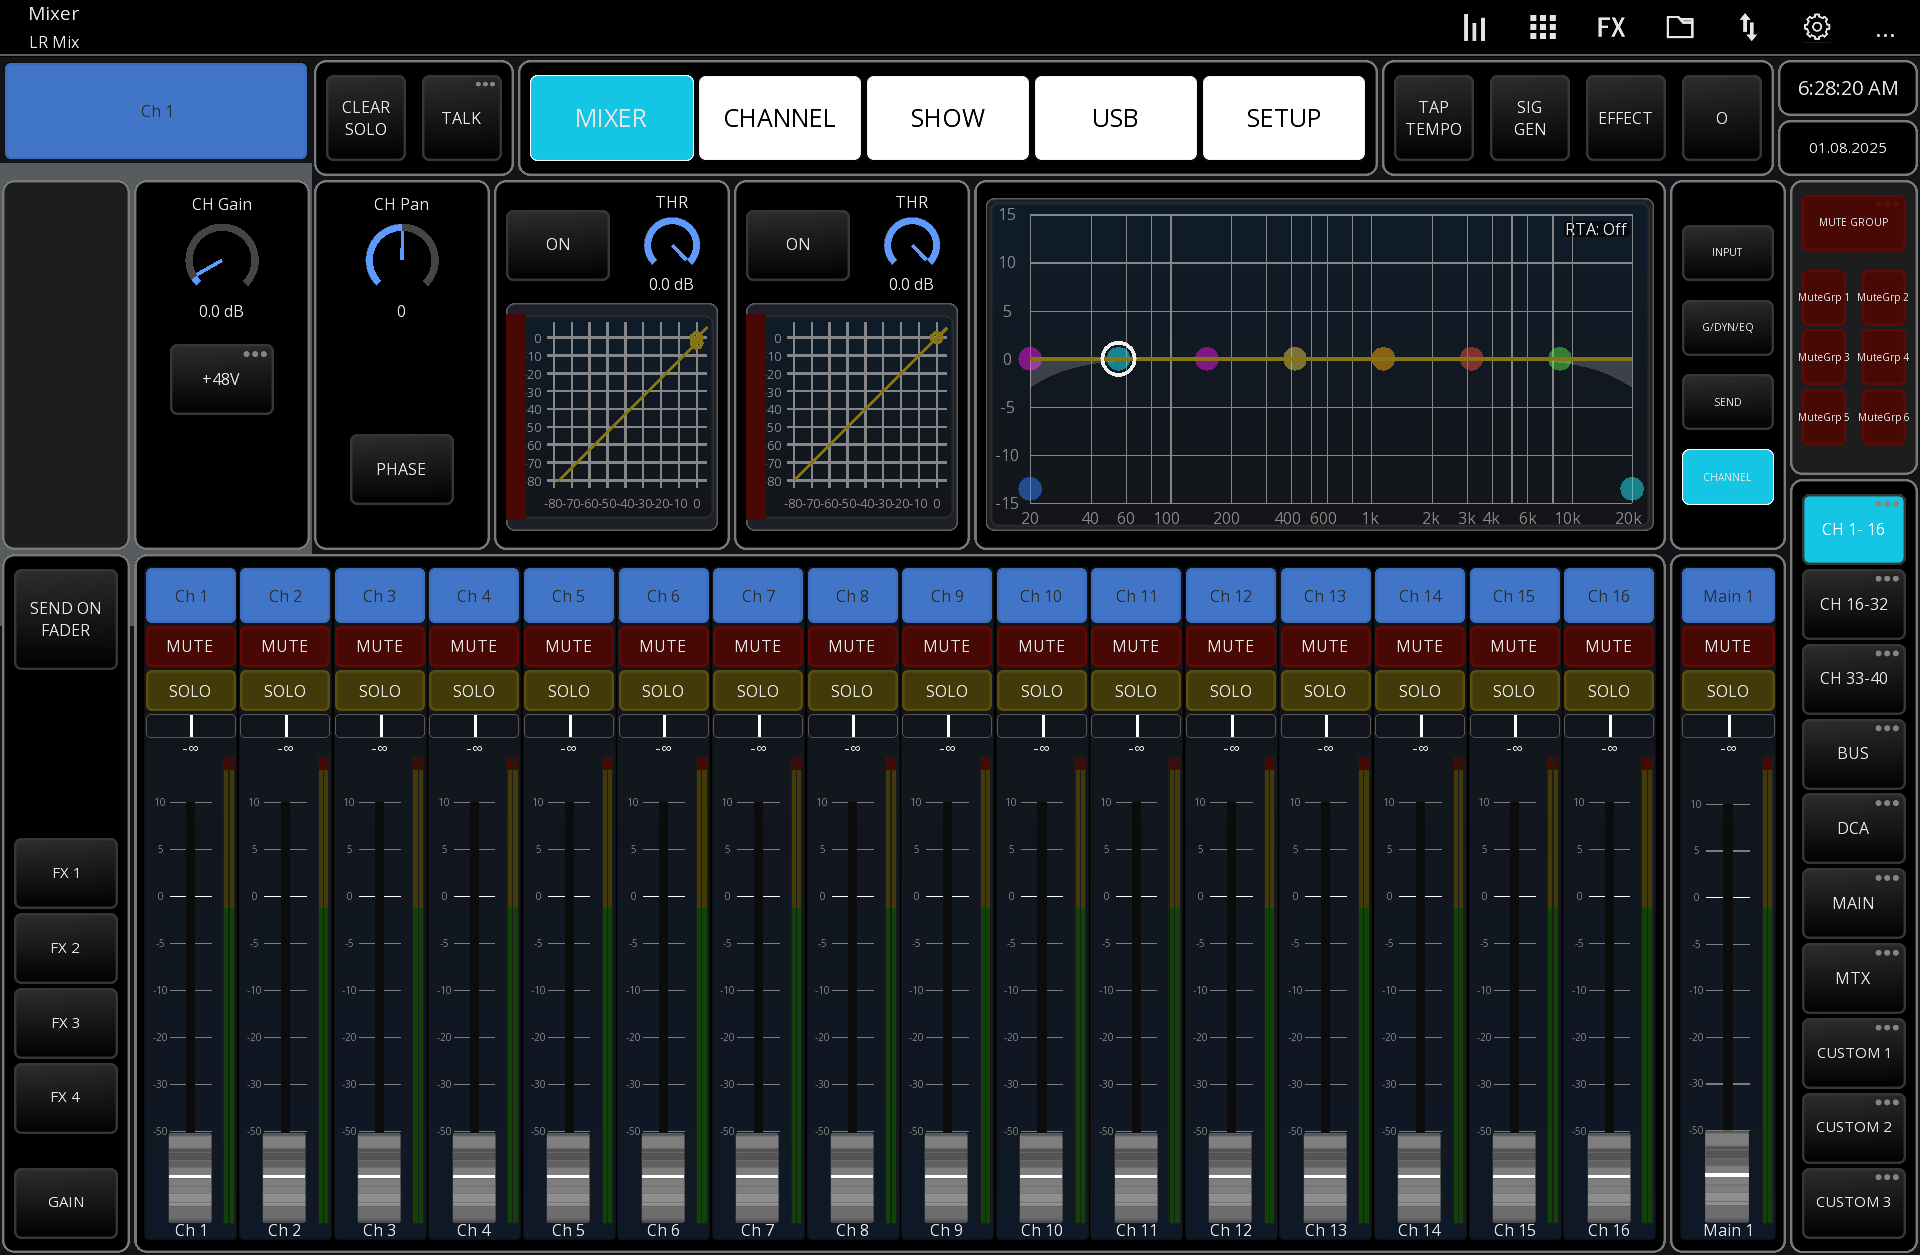Open the scenes folder icon
1920x1255 pixels.
pyautogui.click(x=1680, y=27)
